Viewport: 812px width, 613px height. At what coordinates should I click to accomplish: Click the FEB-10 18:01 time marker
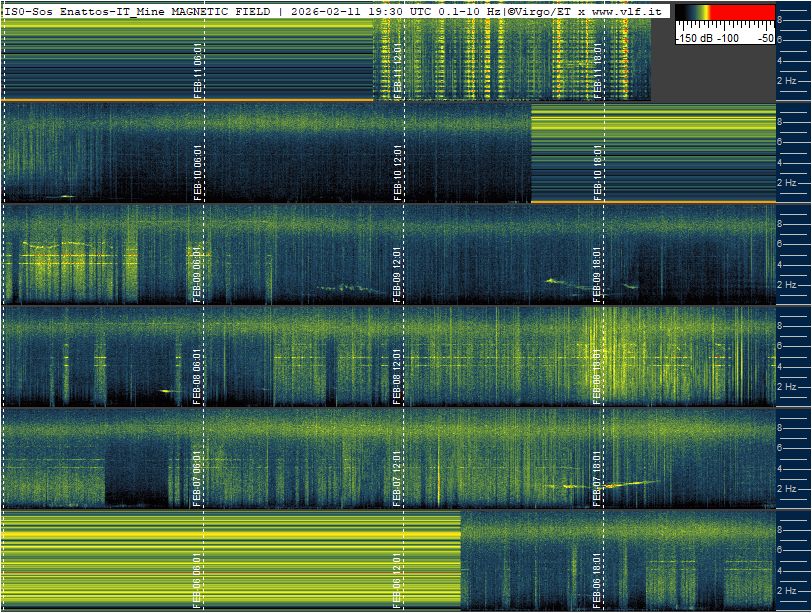point(598,172)
